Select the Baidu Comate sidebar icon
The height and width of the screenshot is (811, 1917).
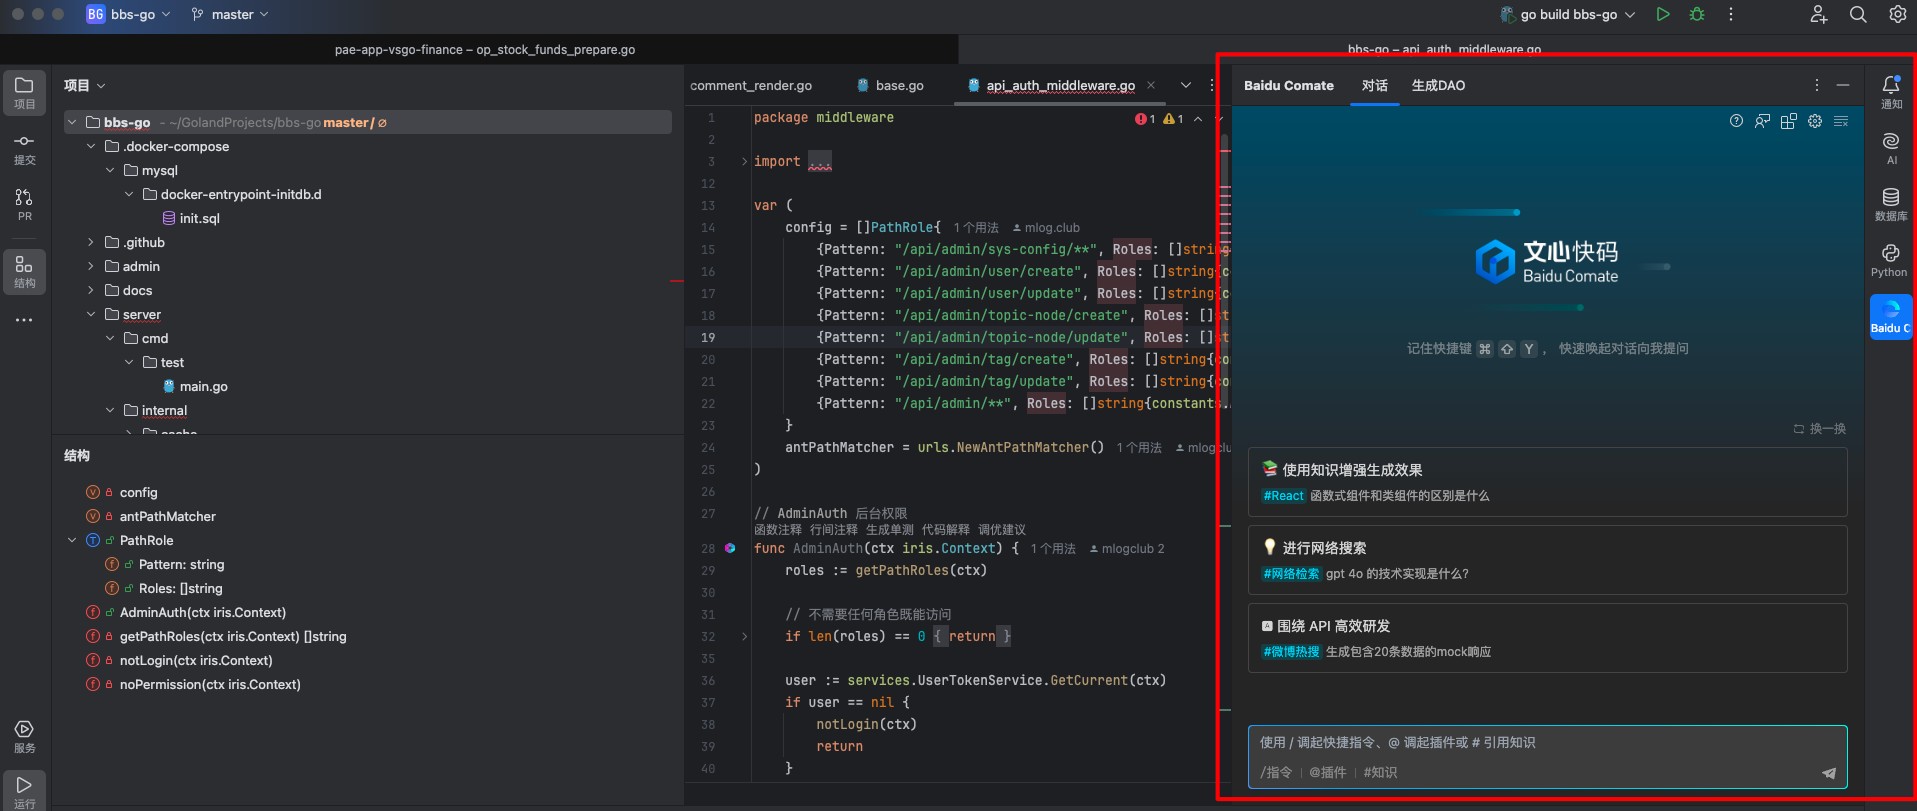pos(1891,317)
